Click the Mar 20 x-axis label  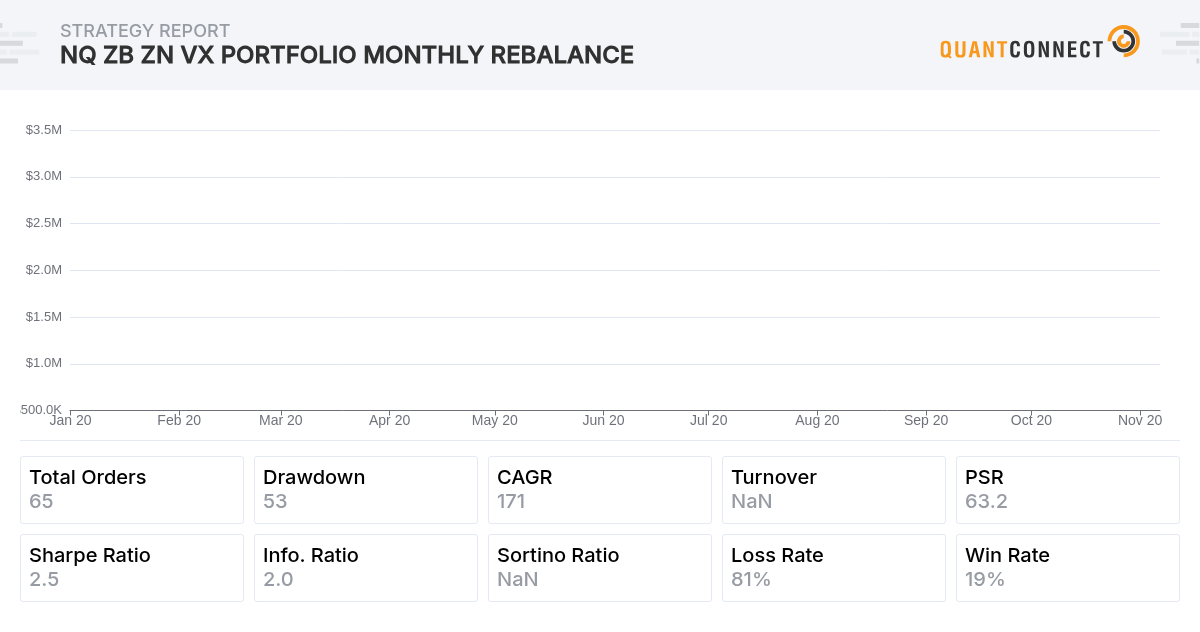click(281, 420)
